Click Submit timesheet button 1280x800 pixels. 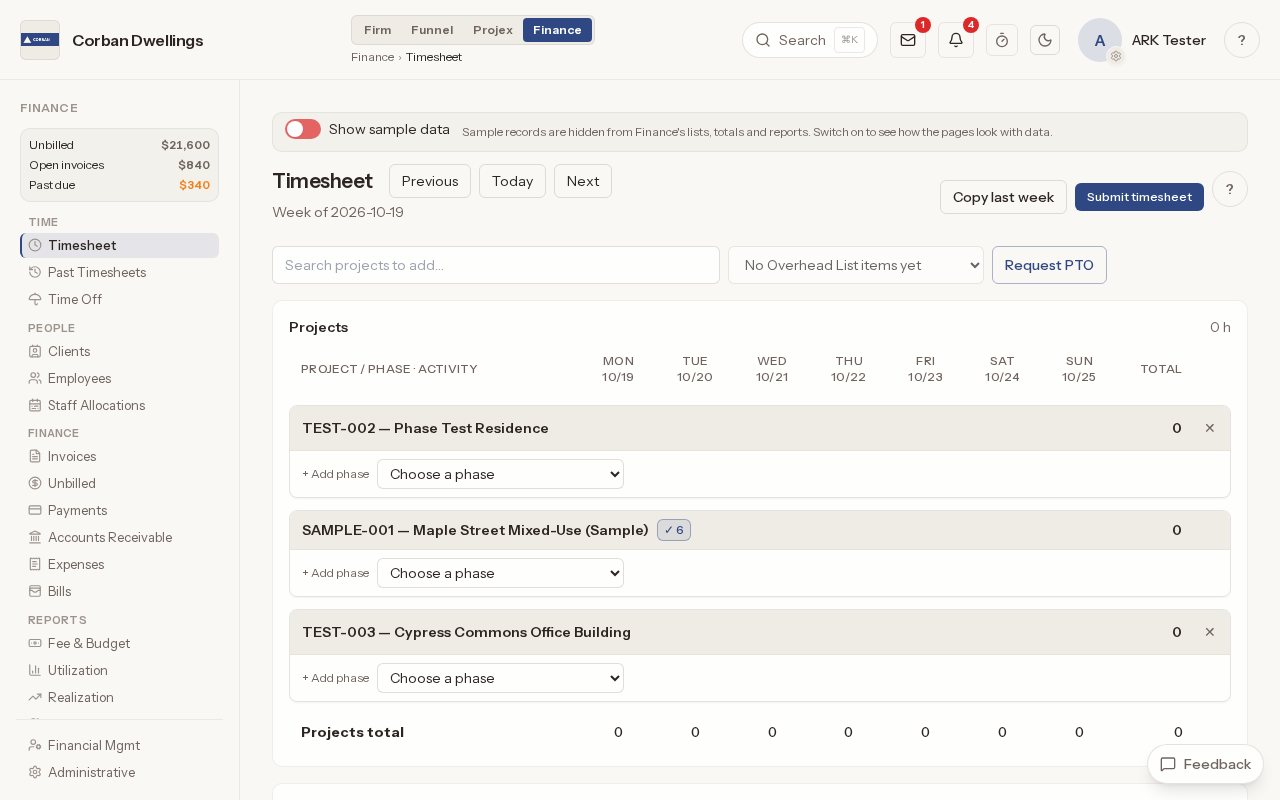coord(1139,197)
